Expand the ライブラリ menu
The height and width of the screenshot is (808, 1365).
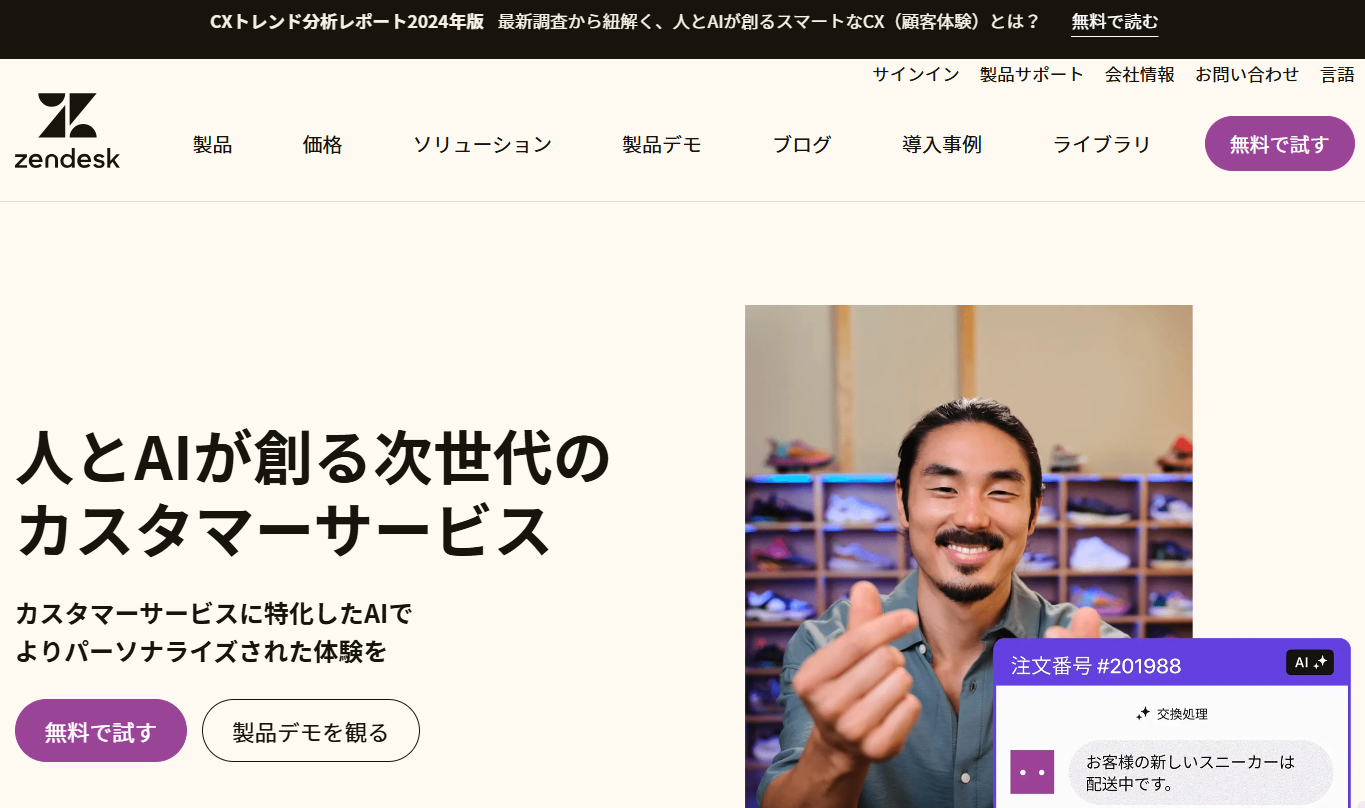point(1102,144)
